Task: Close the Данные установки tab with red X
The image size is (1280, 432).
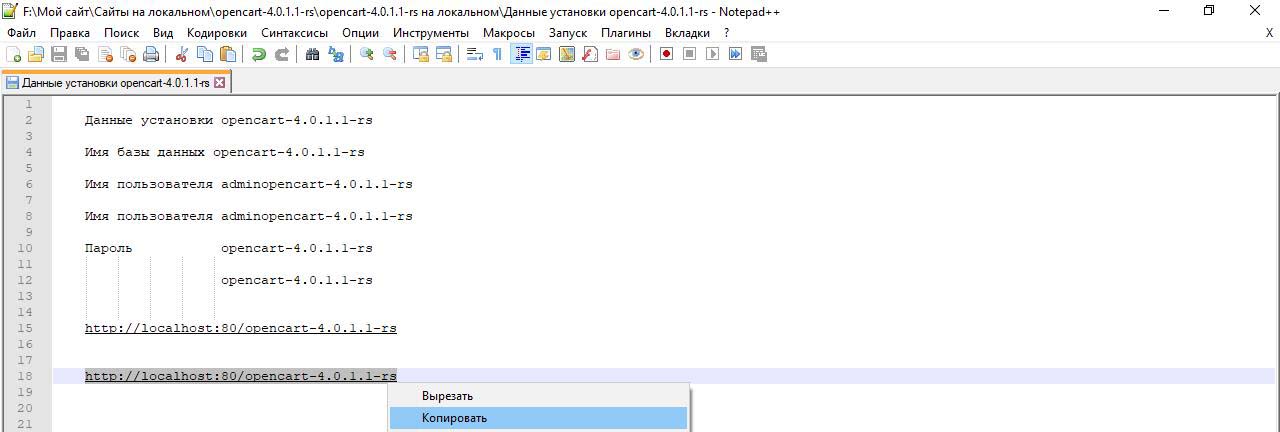Action: [220, 83]
